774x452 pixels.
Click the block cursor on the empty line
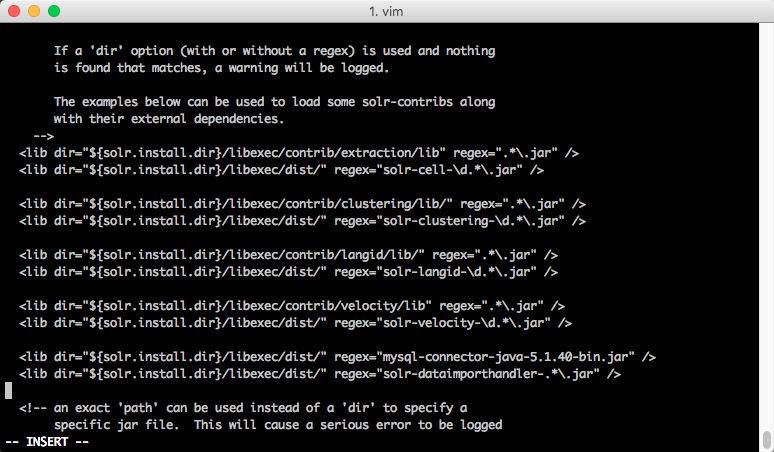click(x=9, y=390)
